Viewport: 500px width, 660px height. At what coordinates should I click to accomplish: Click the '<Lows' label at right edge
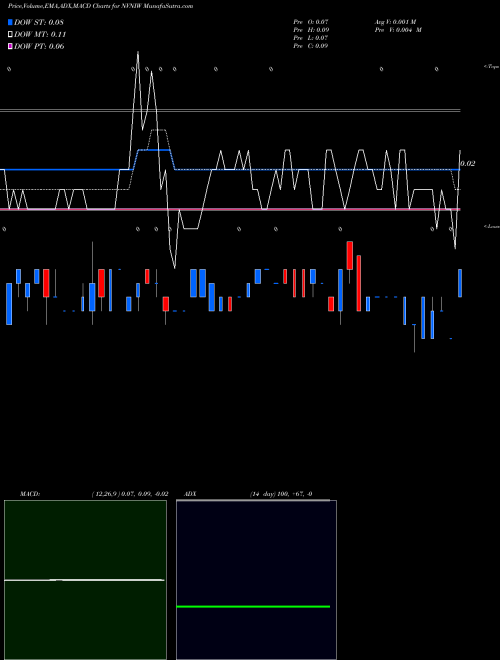[492, 226]
